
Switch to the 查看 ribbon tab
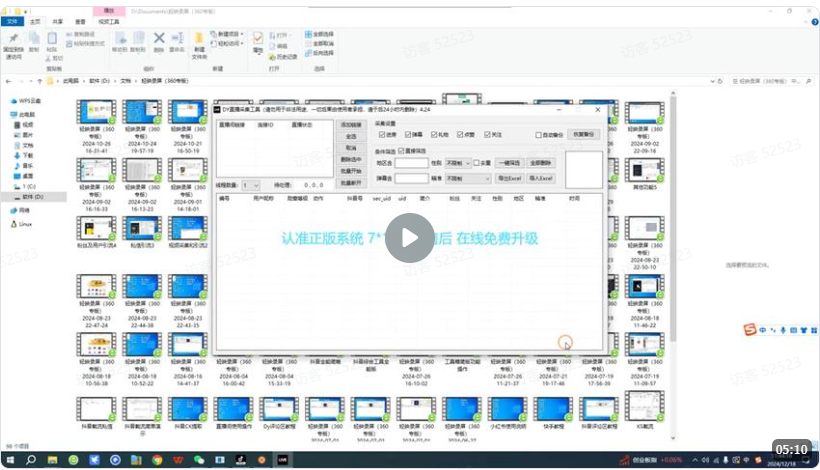78,20
